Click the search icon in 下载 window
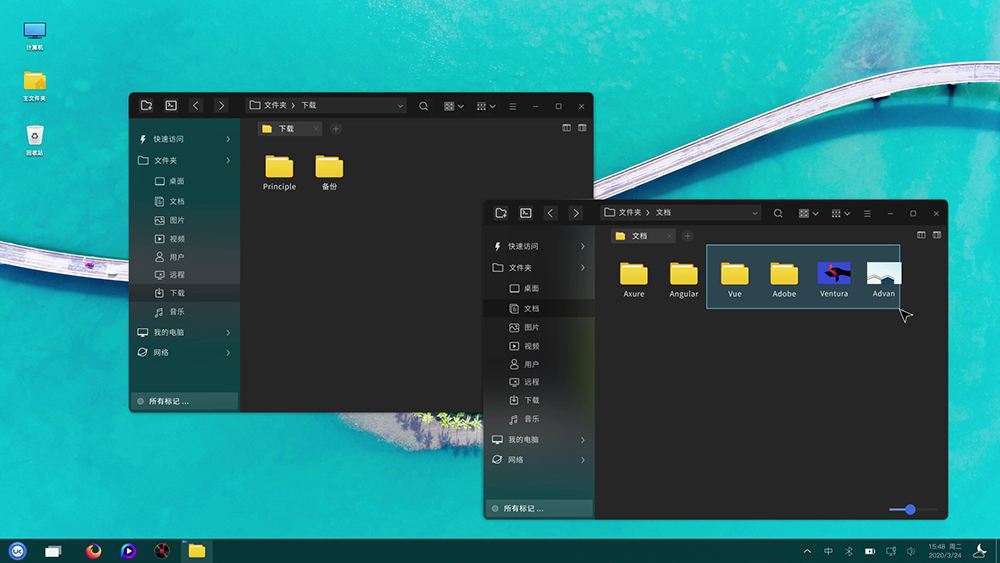This screenshot has height=563, width=1000. tap(424, 106)
